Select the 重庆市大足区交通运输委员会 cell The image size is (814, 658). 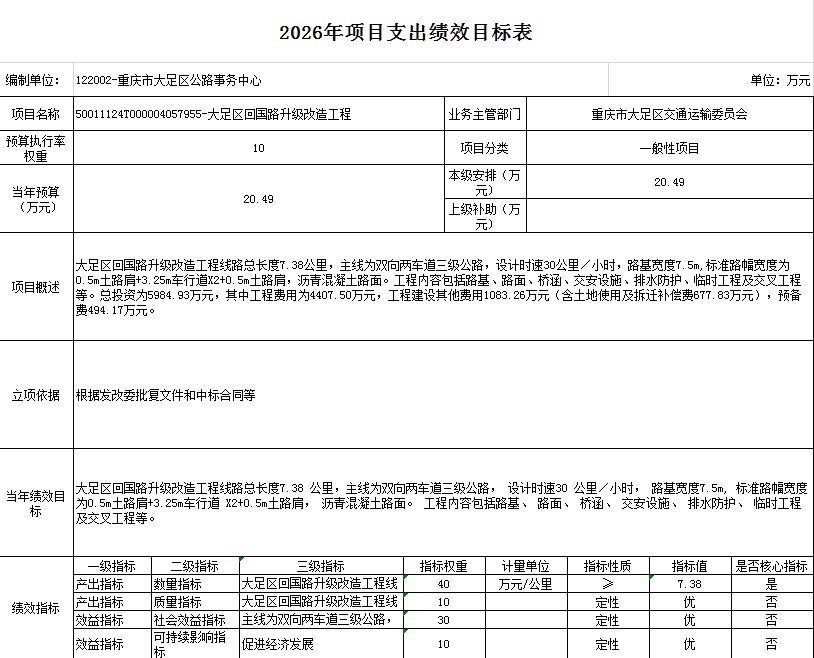click(x=669, y=115)
